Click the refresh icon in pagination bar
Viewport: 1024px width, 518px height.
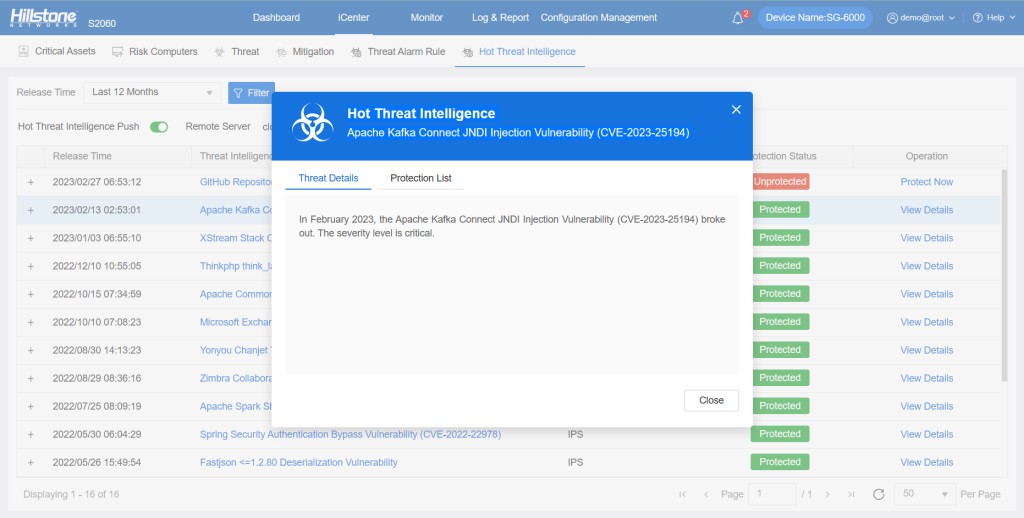878,494
